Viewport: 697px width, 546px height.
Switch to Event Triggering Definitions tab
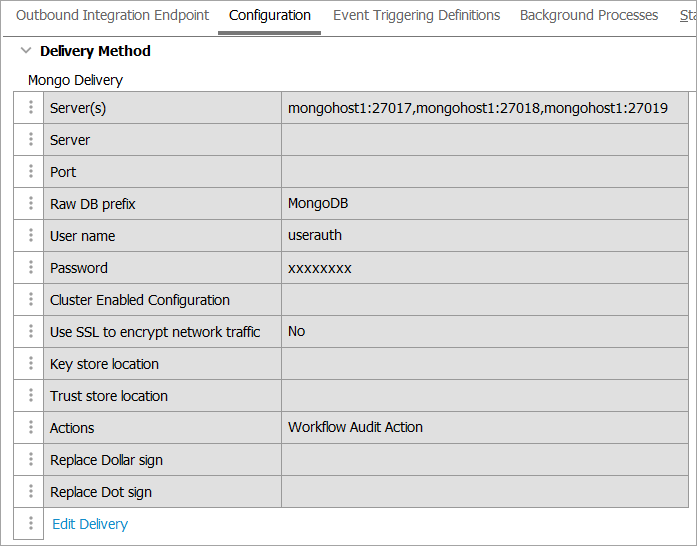click(x=416, y=16)
